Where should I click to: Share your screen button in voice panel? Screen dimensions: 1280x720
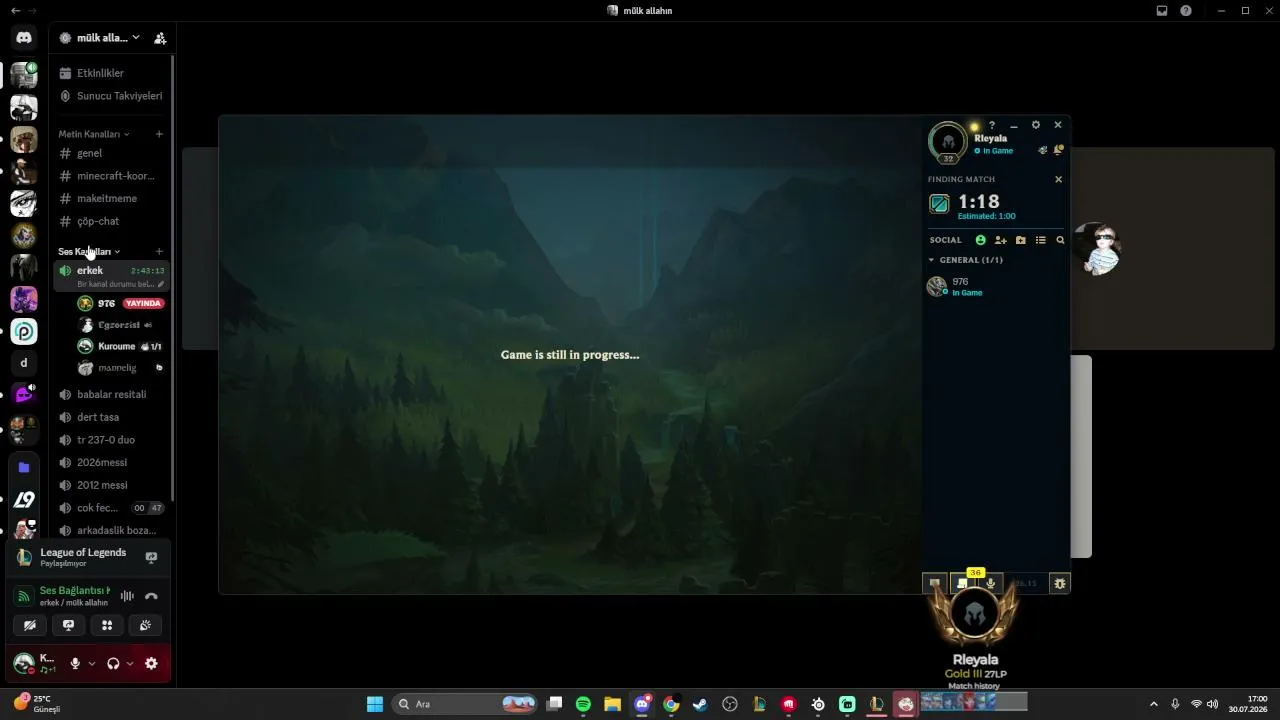tap(68, 625)
